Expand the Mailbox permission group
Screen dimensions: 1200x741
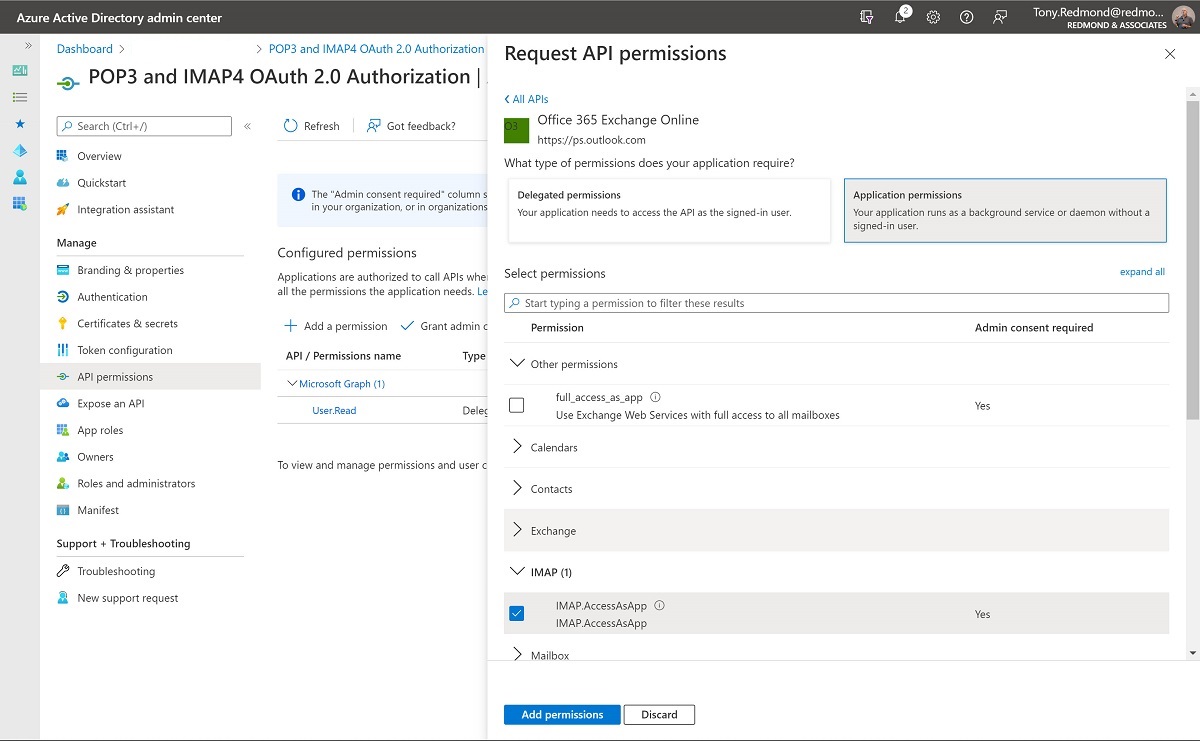pyautogui.click(x=517, y=655)
